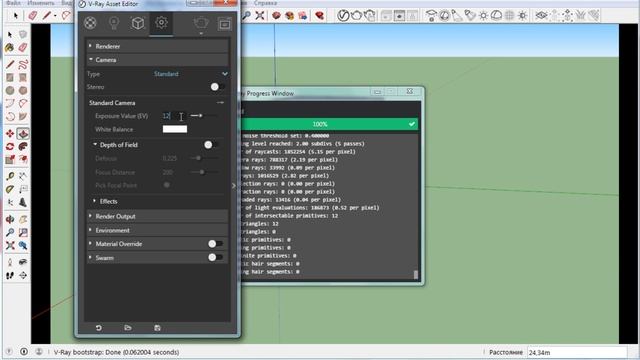This screenshot has width=640, height=360.
Task: Select the Circle tool in the left toolbar
Action: point(10,90)
